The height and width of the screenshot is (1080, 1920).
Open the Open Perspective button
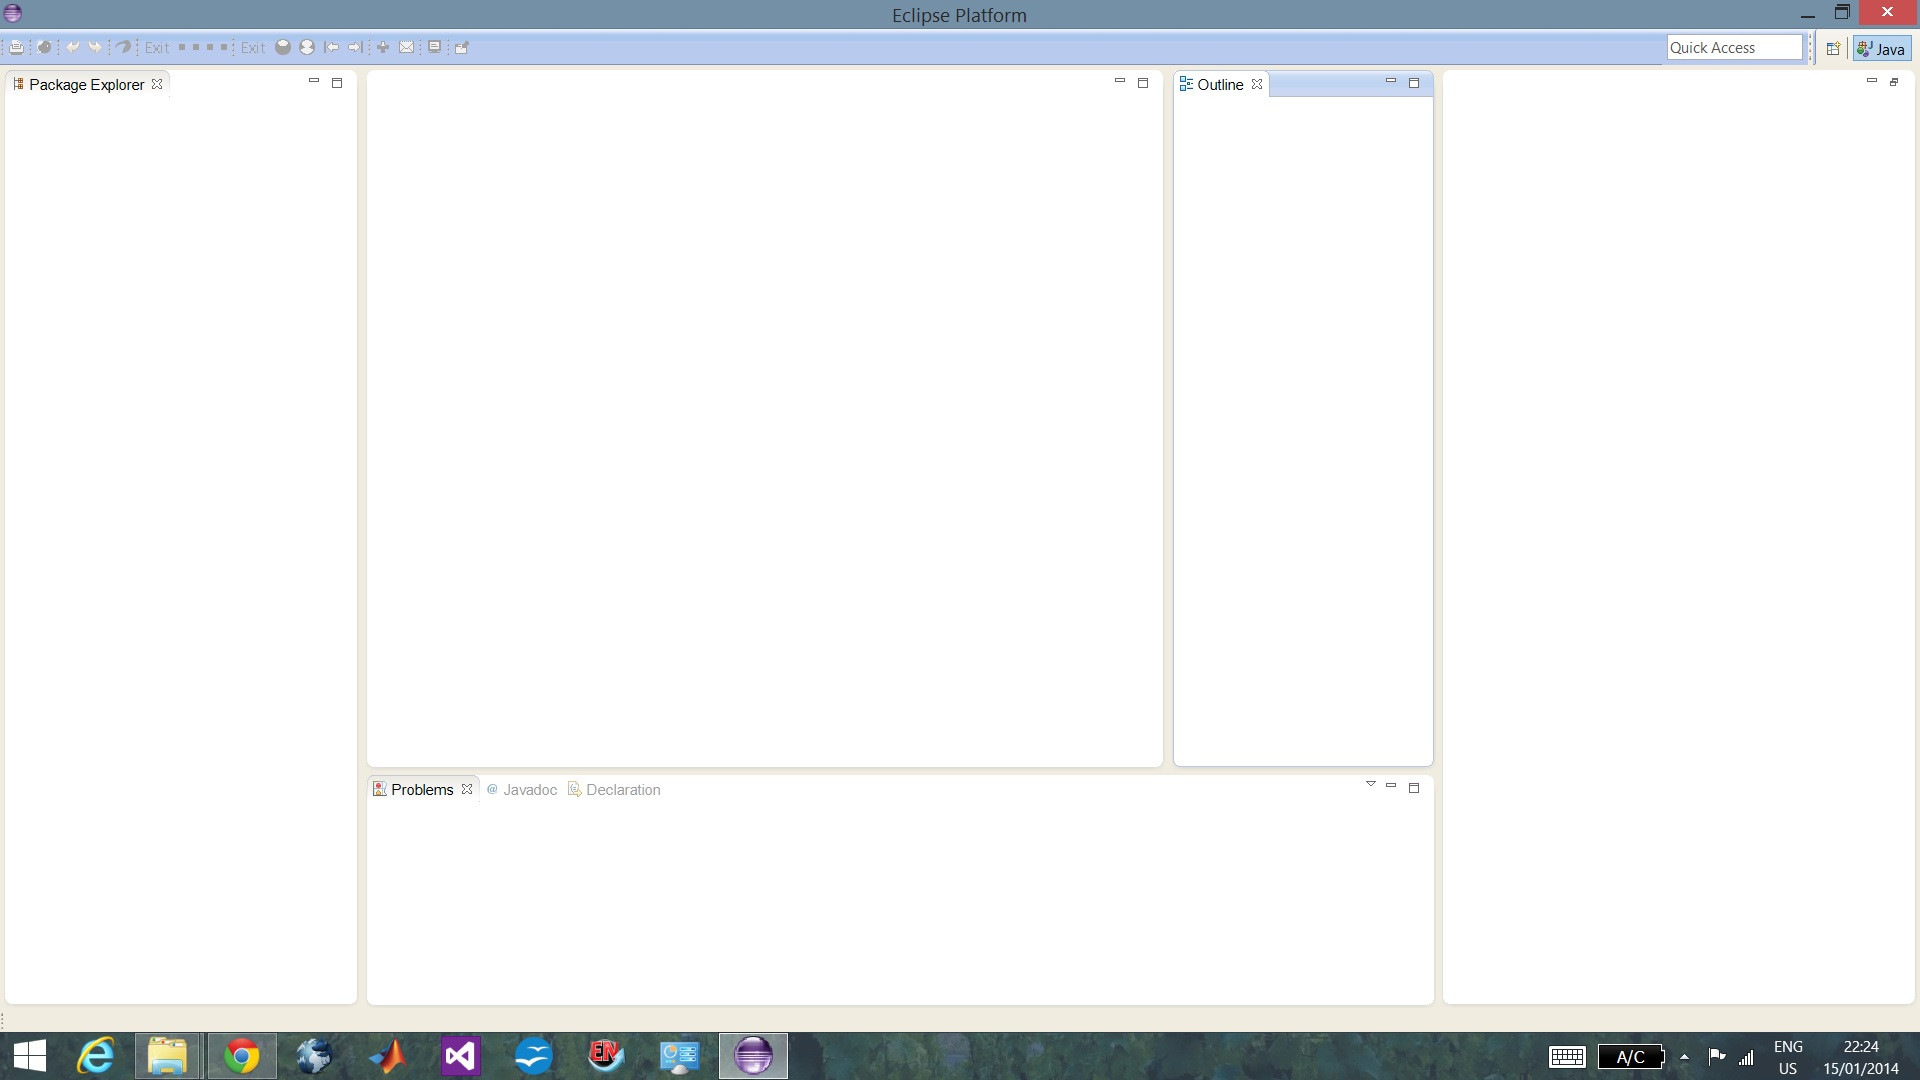pyautogui.click(x=1833, y=48)
